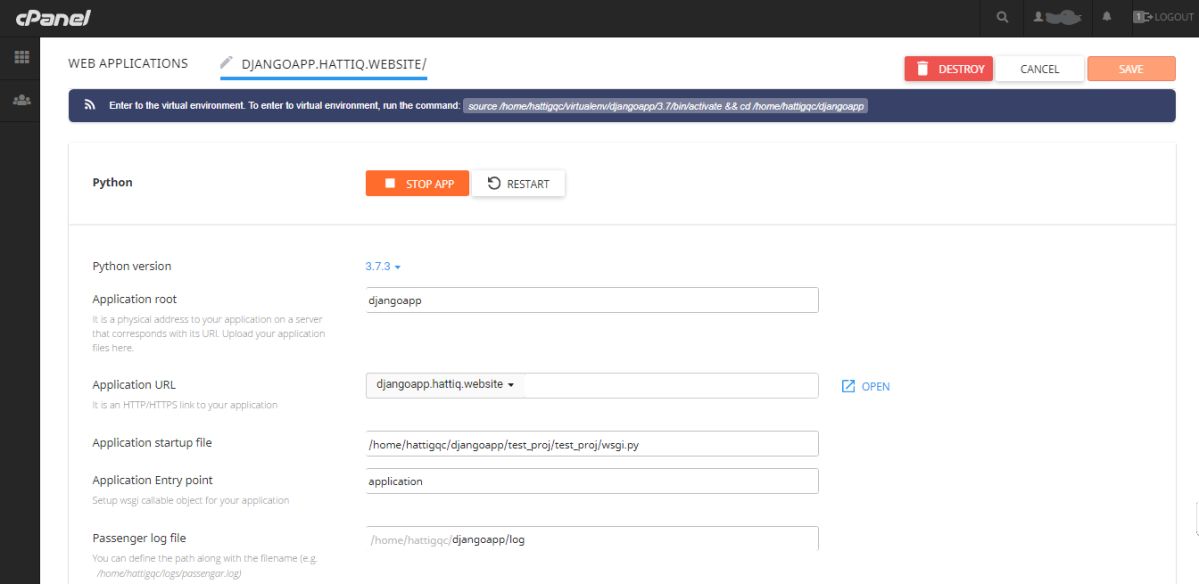
Task: Click the cPanel logo
Action: click(x=53, y=18)
